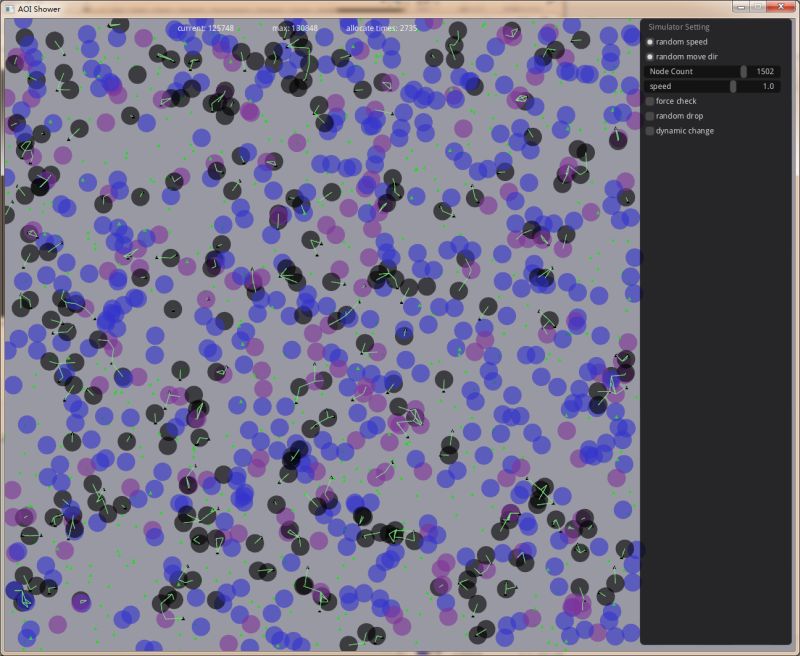Click the AOI Shower title bar text
The width and height of the screenshot is (800, 656).
click(x=39, y=8)
